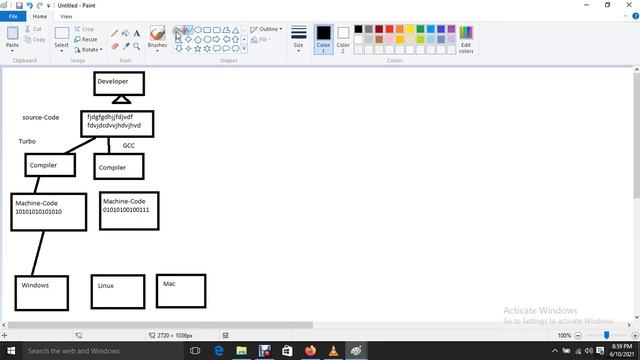The width and height of the screenshot is (640, 360).
Task: Choose the Right arrow shape
Action: (x=216, y=39)
